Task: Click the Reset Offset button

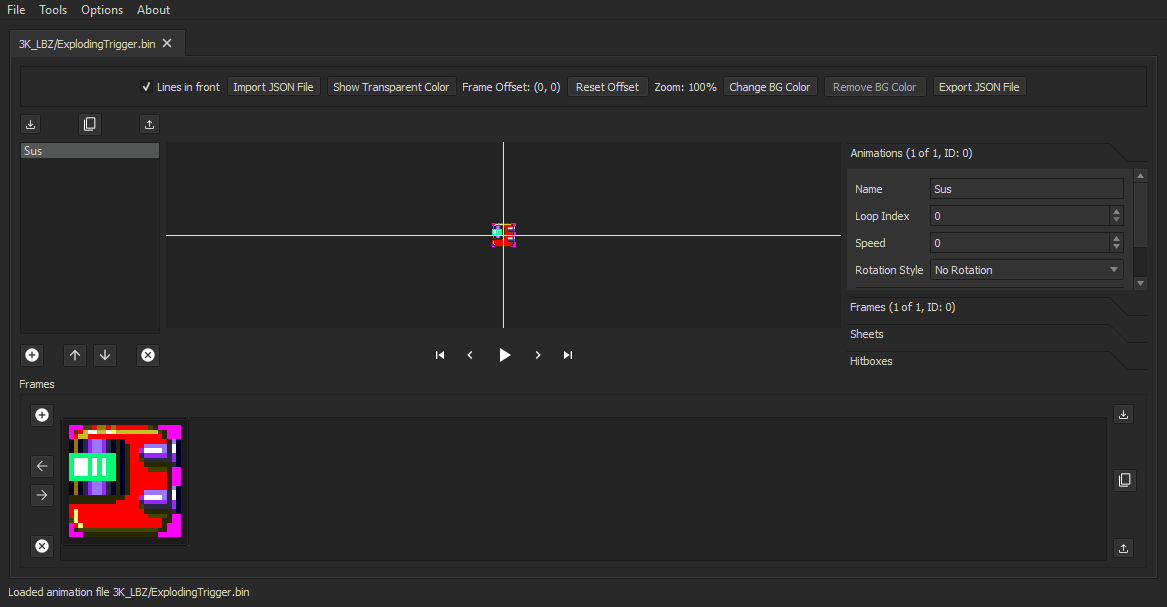Action: pos(607,86)
